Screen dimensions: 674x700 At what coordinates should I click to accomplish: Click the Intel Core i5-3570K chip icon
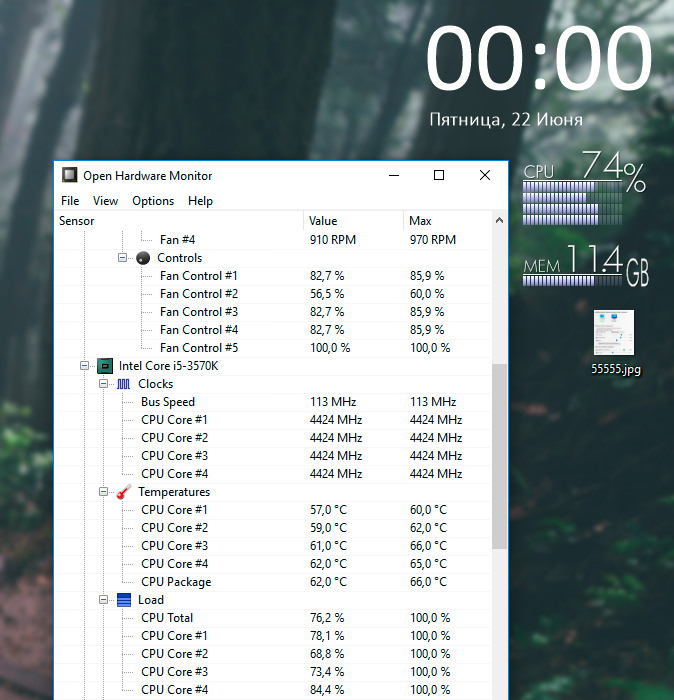click(105, 366)
